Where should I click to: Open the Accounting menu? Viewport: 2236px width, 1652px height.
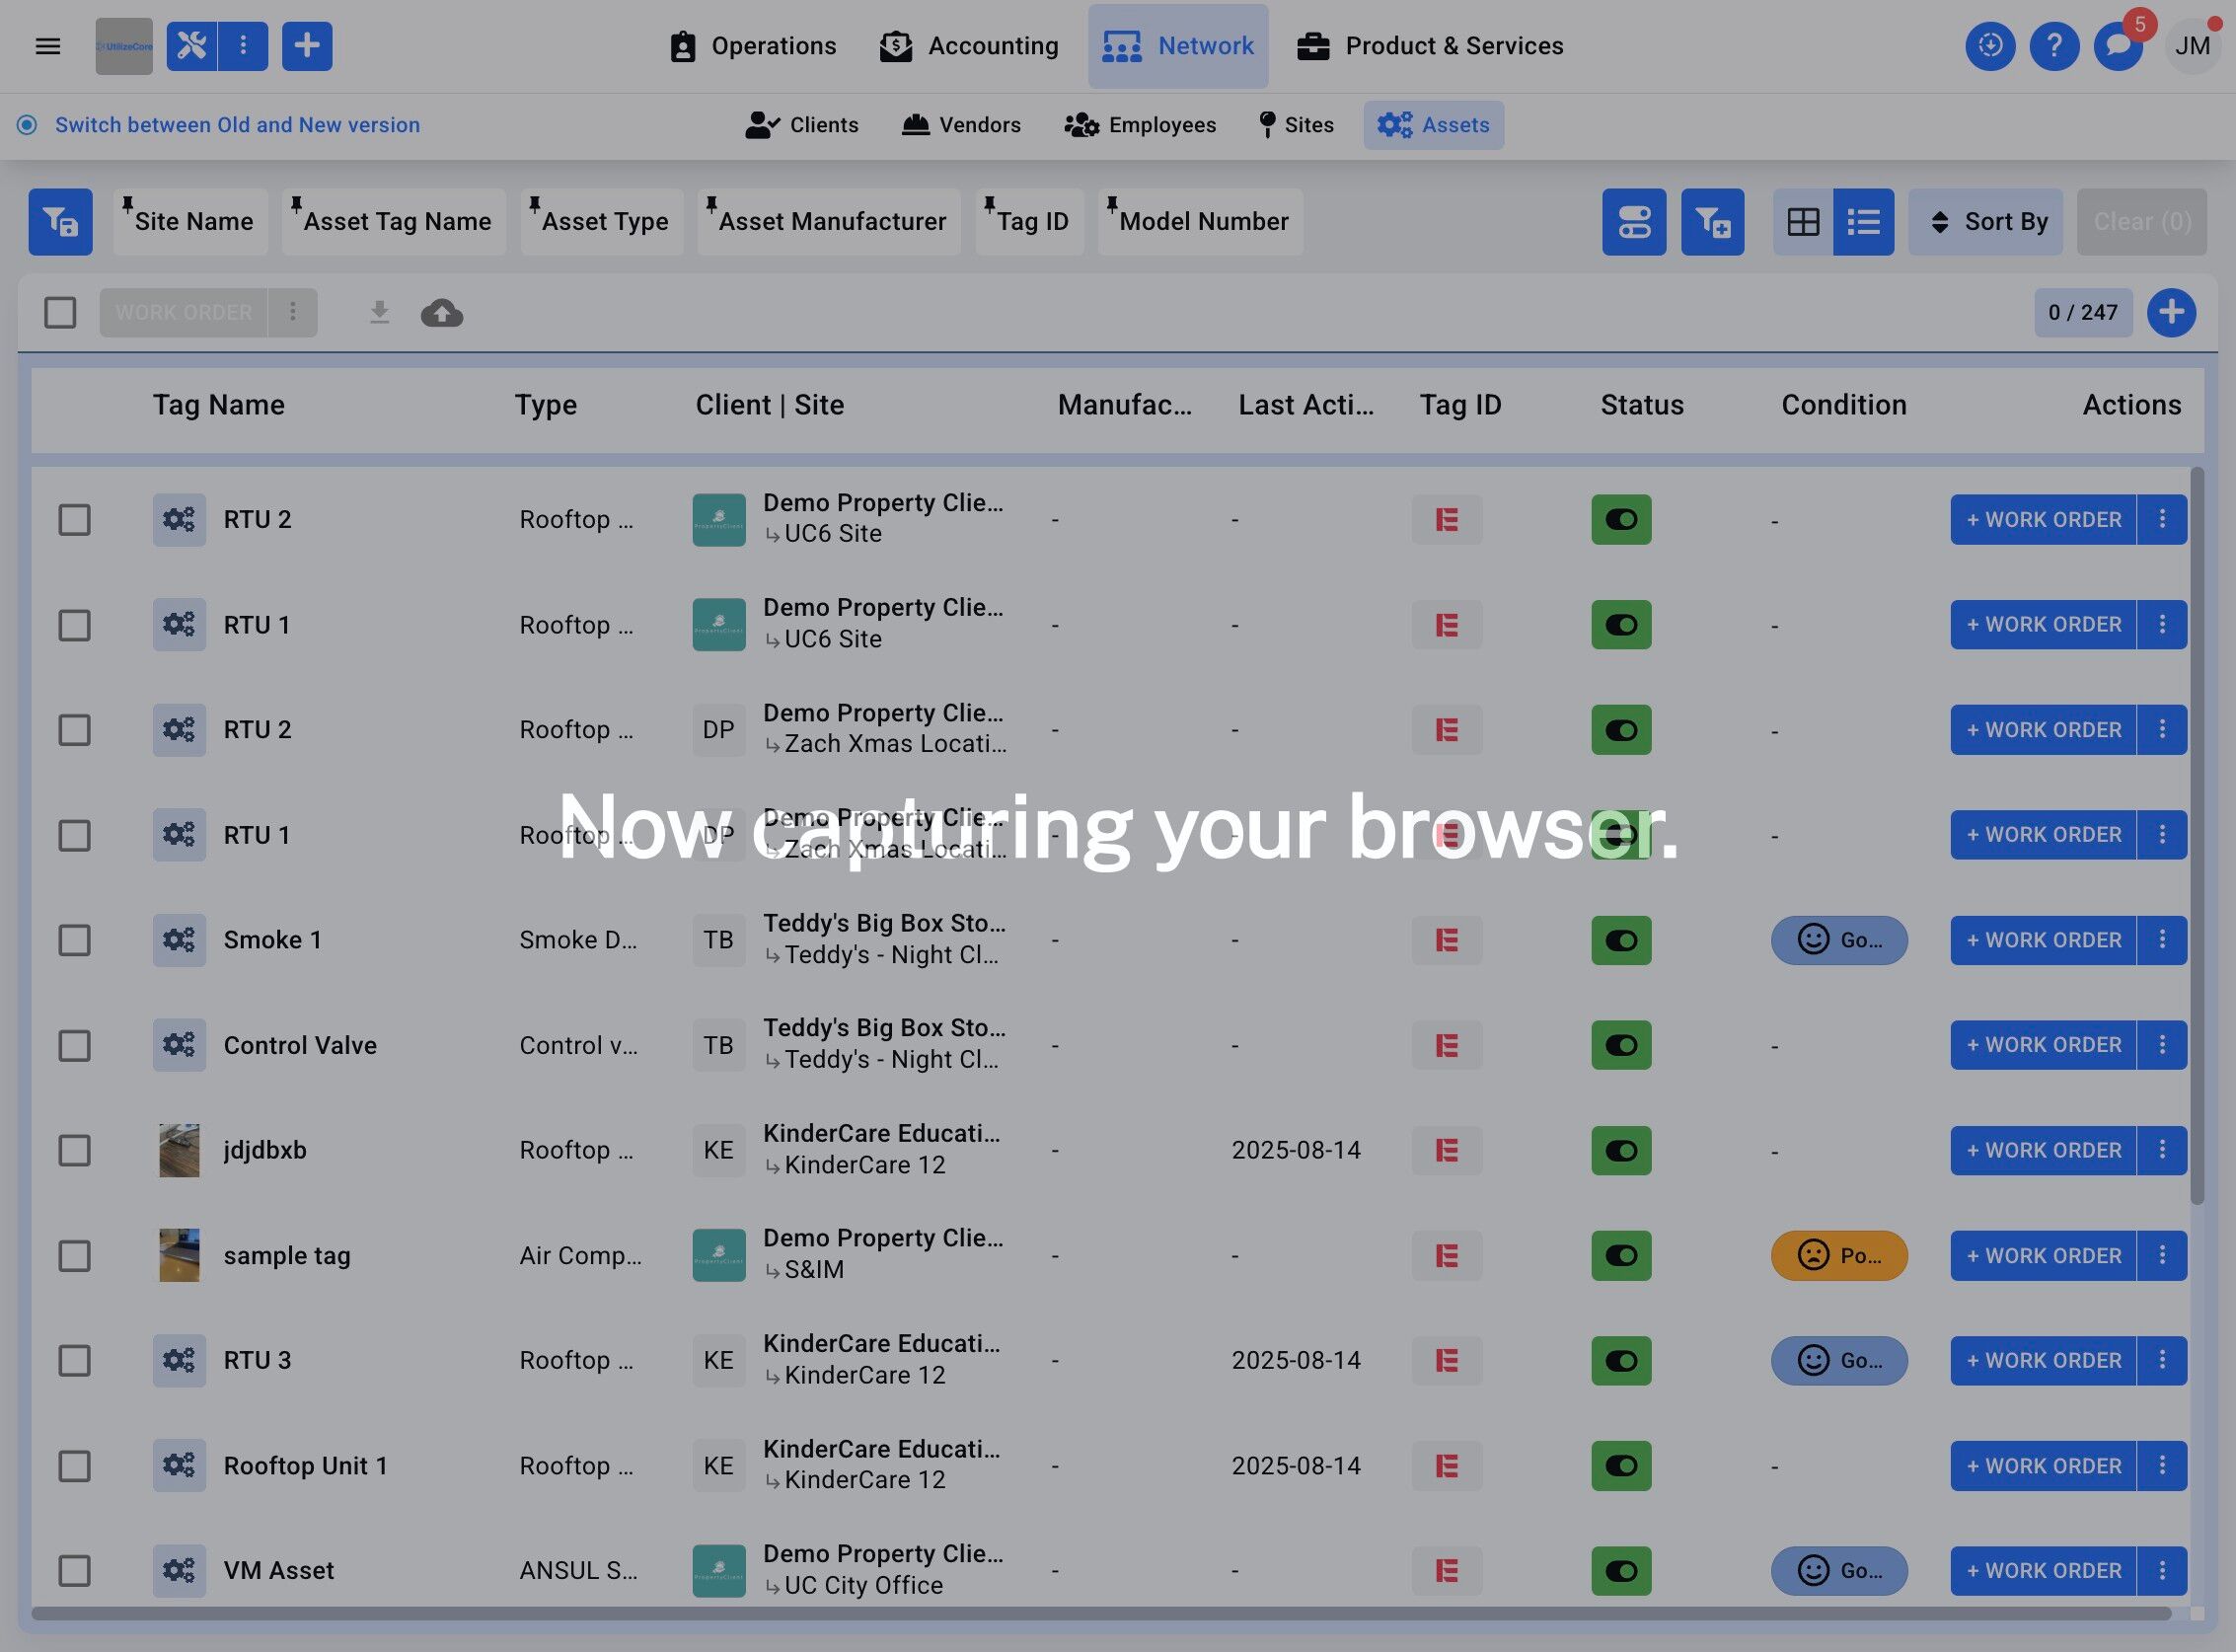pyautogui.click(x=969, y=46)
